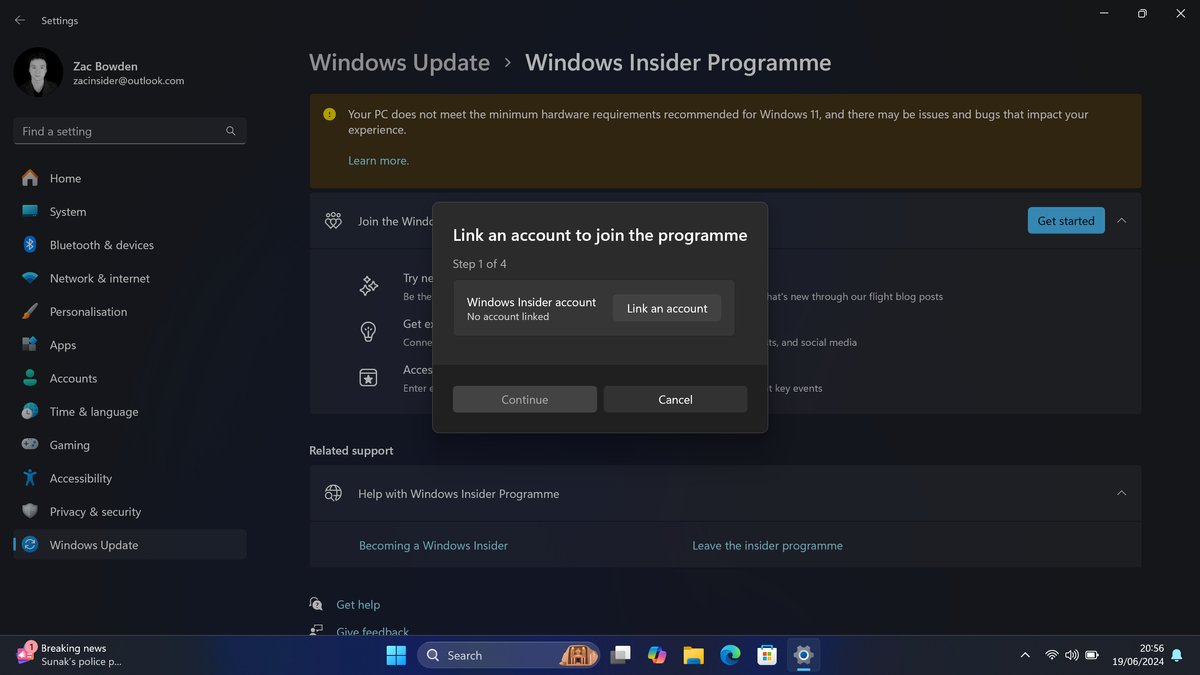The image size is (1200, 675).
Task: Click the Personalisation paintbrush icon
Action: click(30, 311)
